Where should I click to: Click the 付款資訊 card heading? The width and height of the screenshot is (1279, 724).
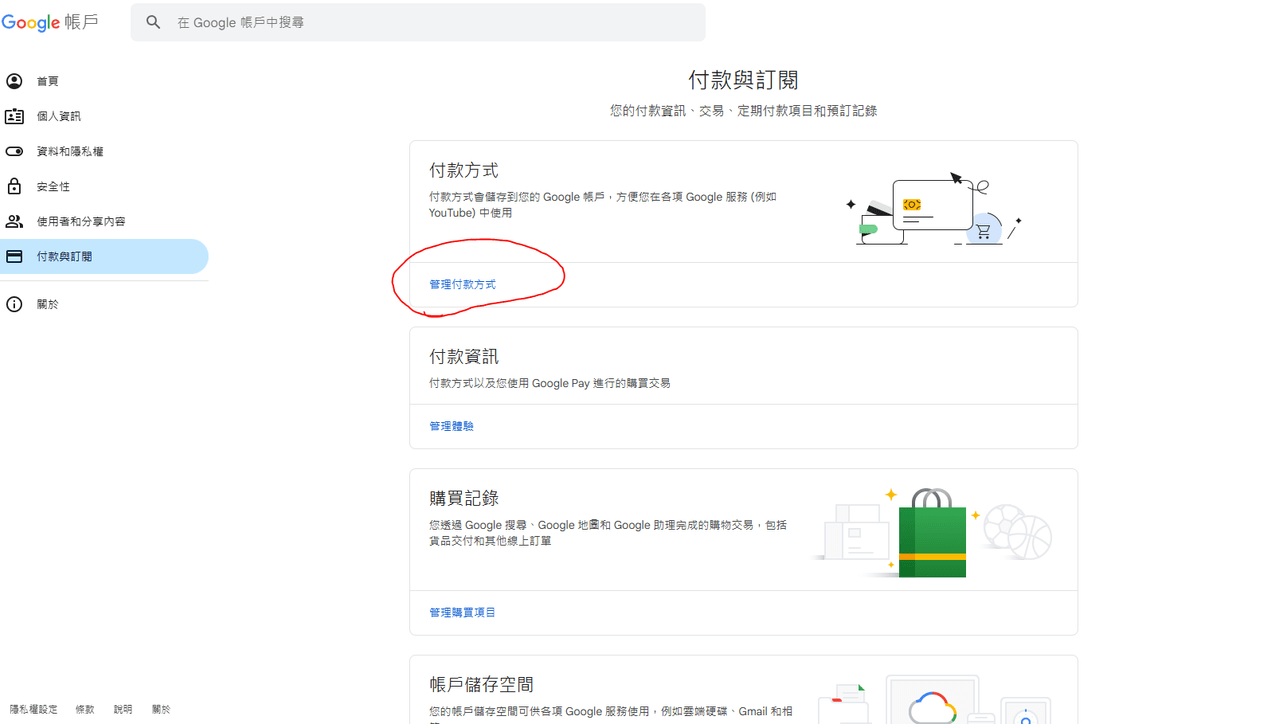[x=463, y=356]
